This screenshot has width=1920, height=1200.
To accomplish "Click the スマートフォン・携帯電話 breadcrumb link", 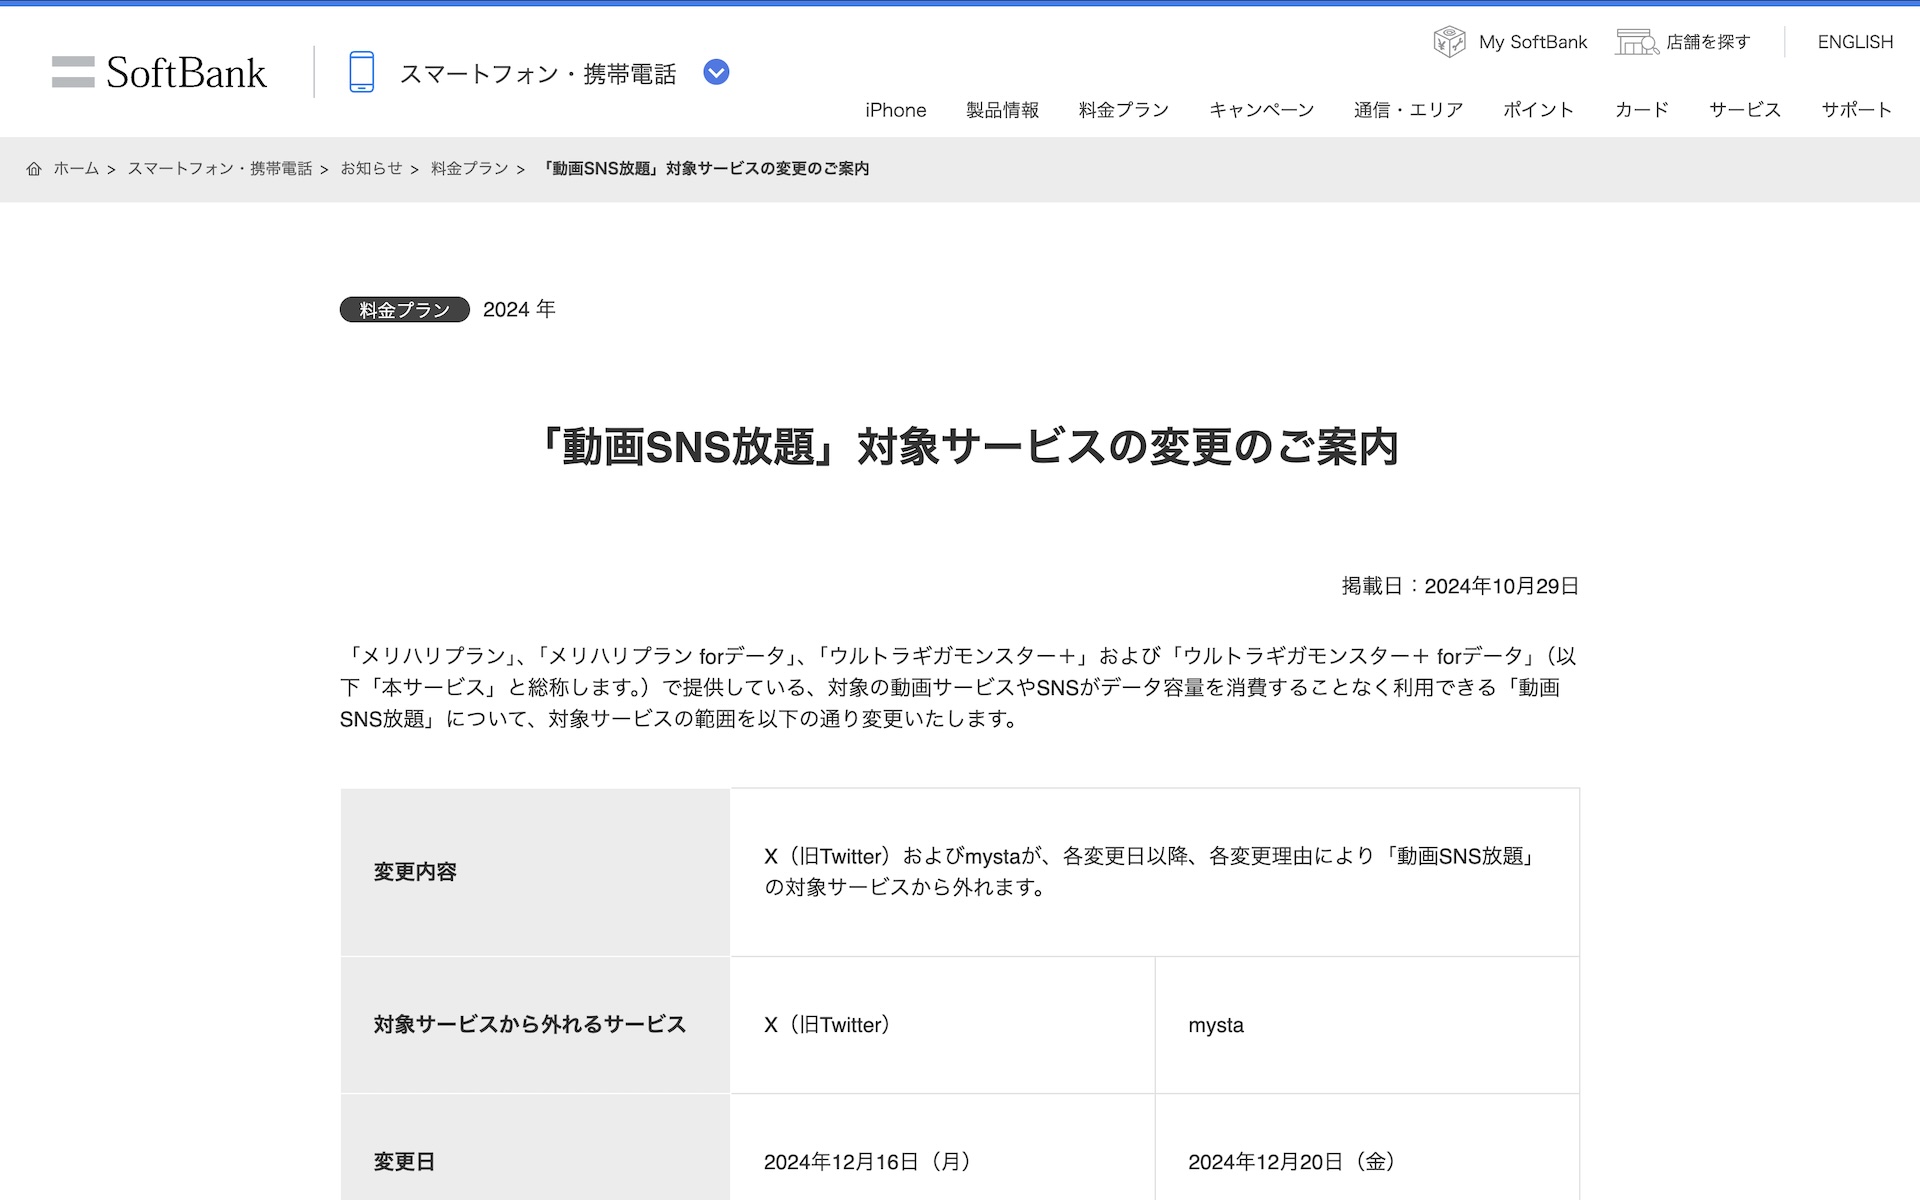I will tap(220, 169).
